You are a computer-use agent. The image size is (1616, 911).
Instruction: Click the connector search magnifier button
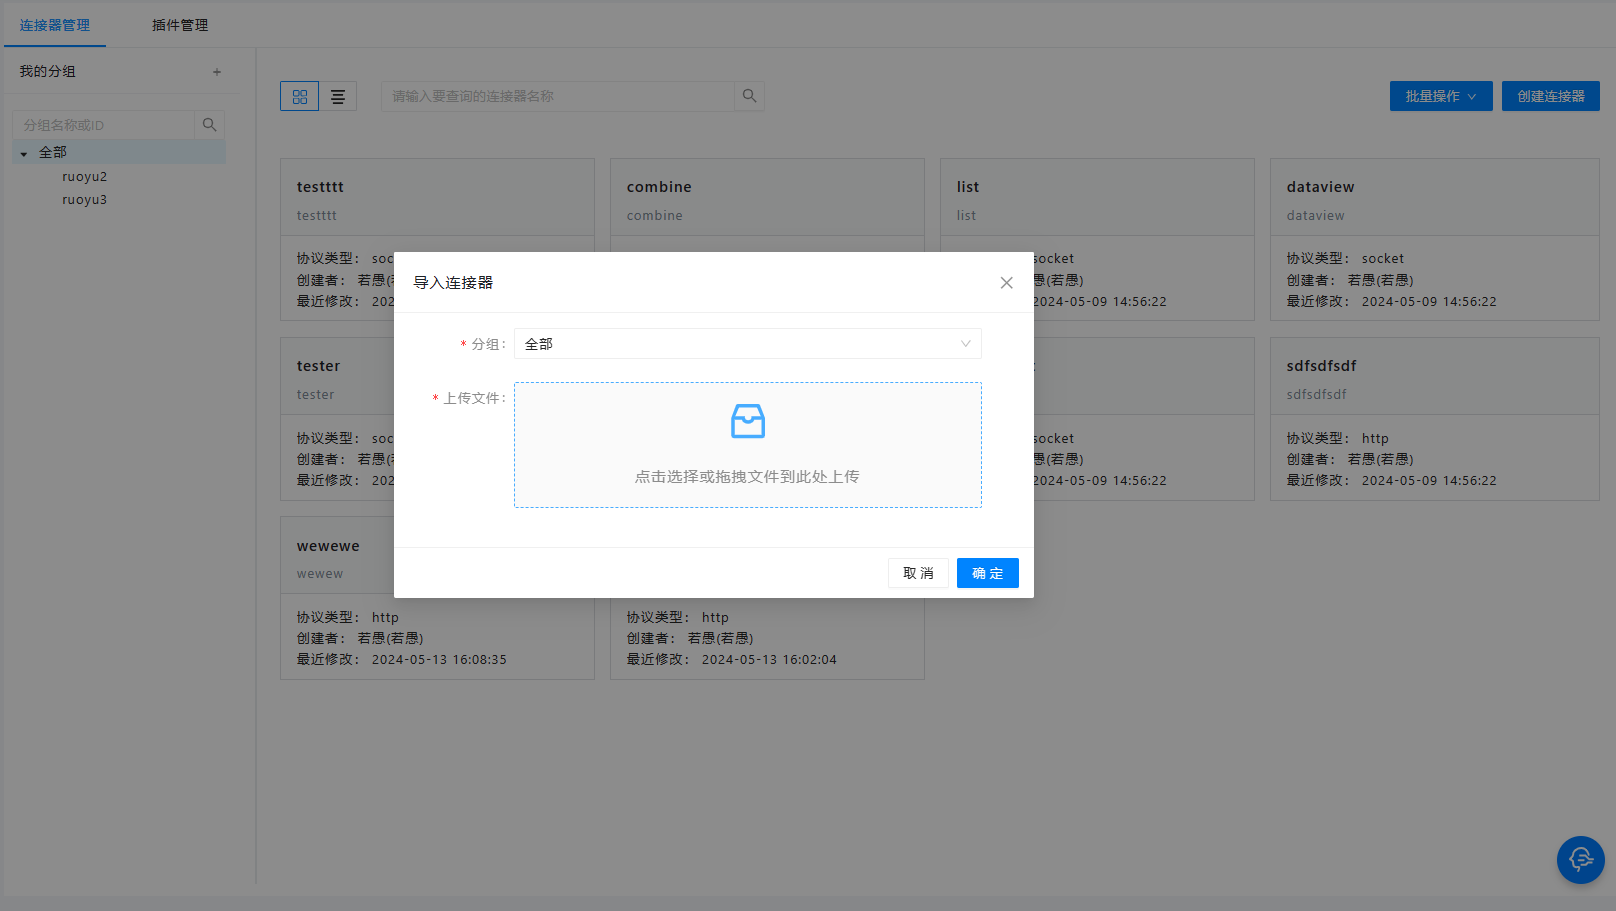(749, 96)
